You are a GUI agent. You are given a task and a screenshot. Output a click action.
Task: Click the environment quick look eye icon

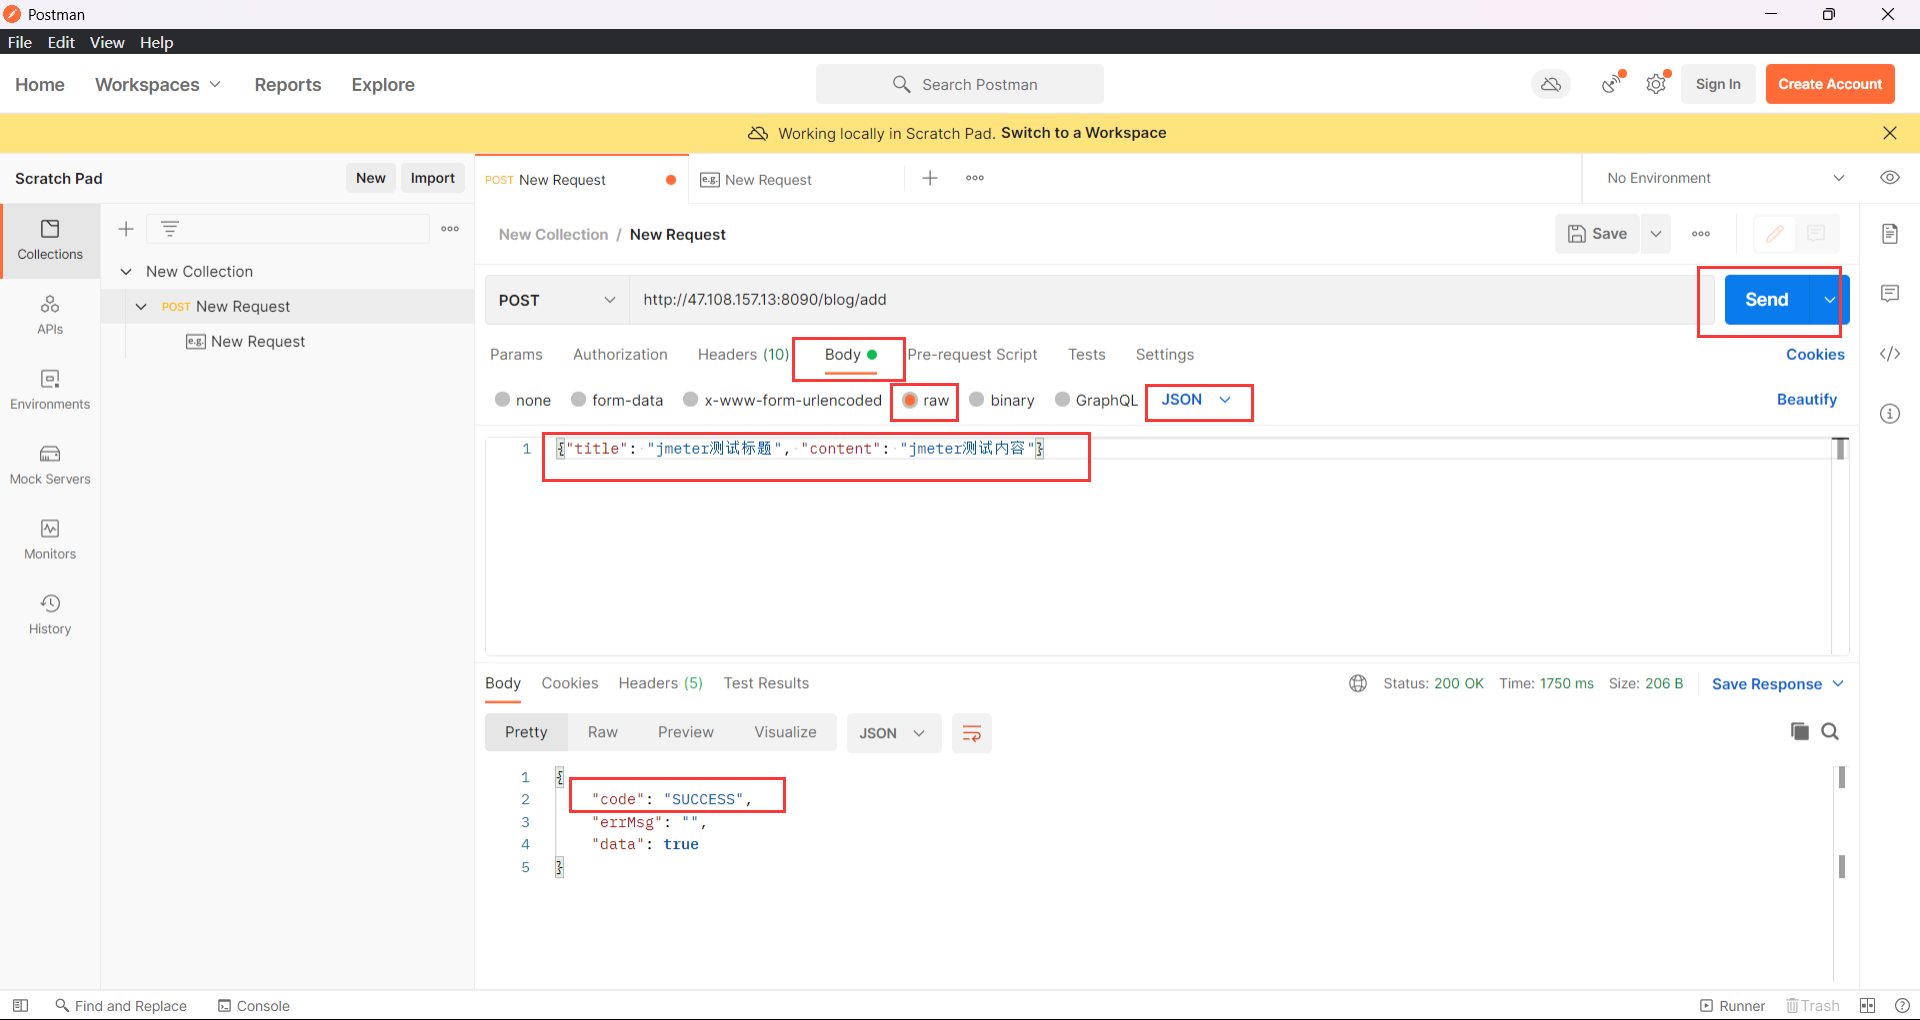[1890, 178]
